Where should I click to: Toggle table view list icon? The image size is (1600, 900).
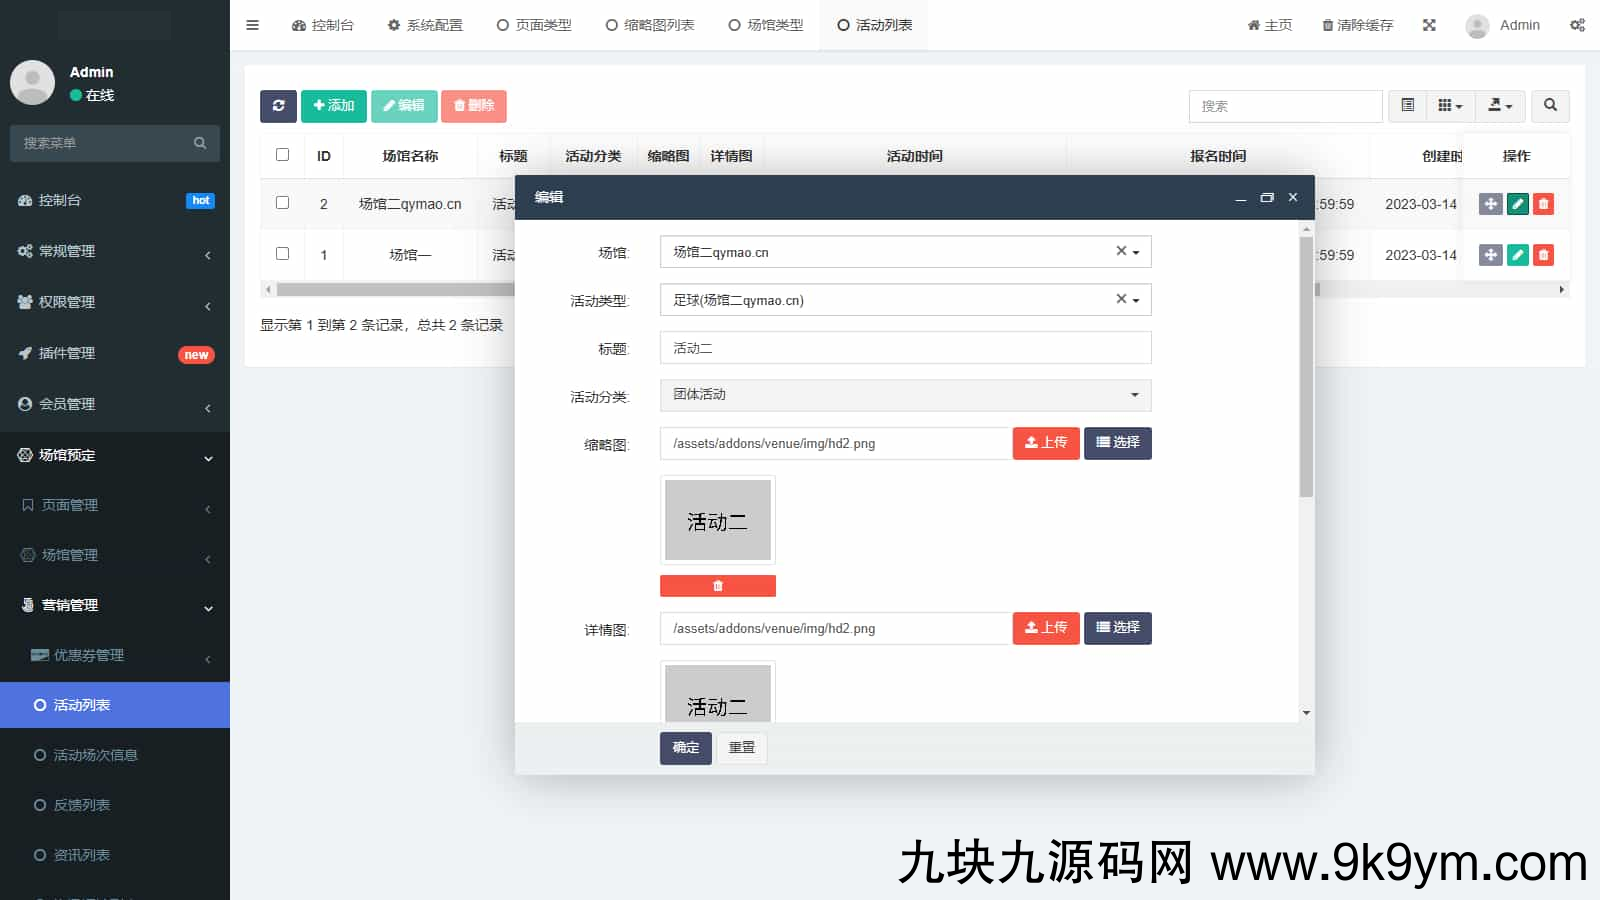click(x=1407, y=106)
